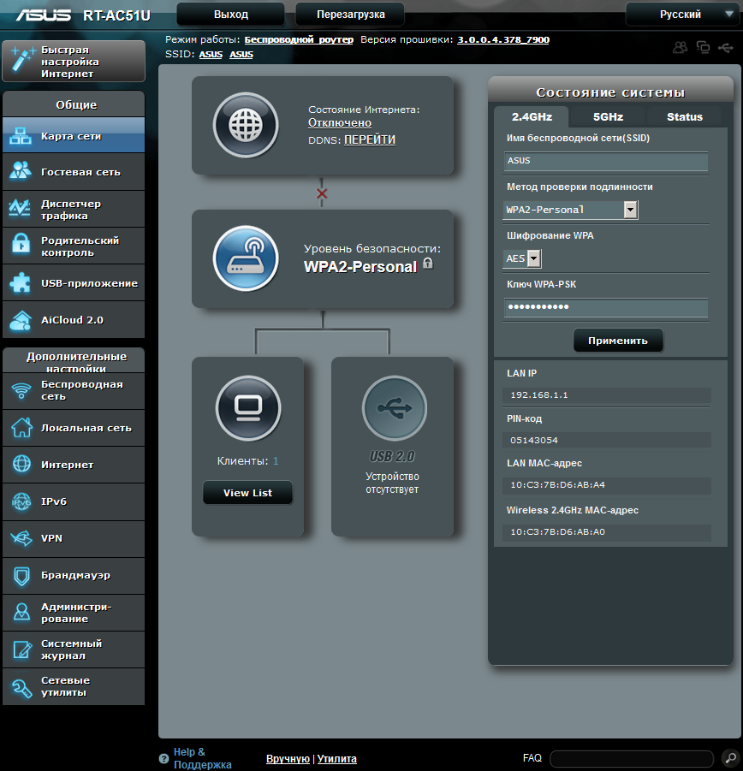
Task: Open the Беспроводной роутер operation mode link
Action: coord(299,40)
